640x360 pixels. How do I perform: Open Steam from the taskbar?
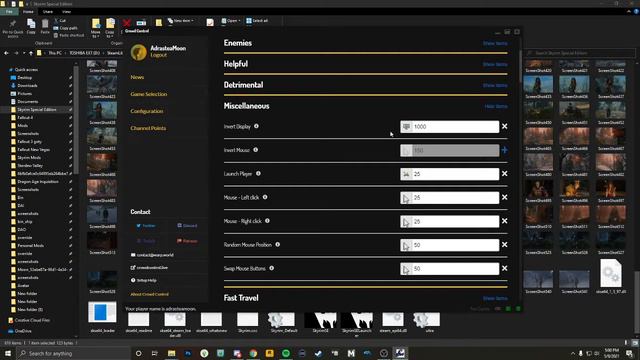[318, 353]
